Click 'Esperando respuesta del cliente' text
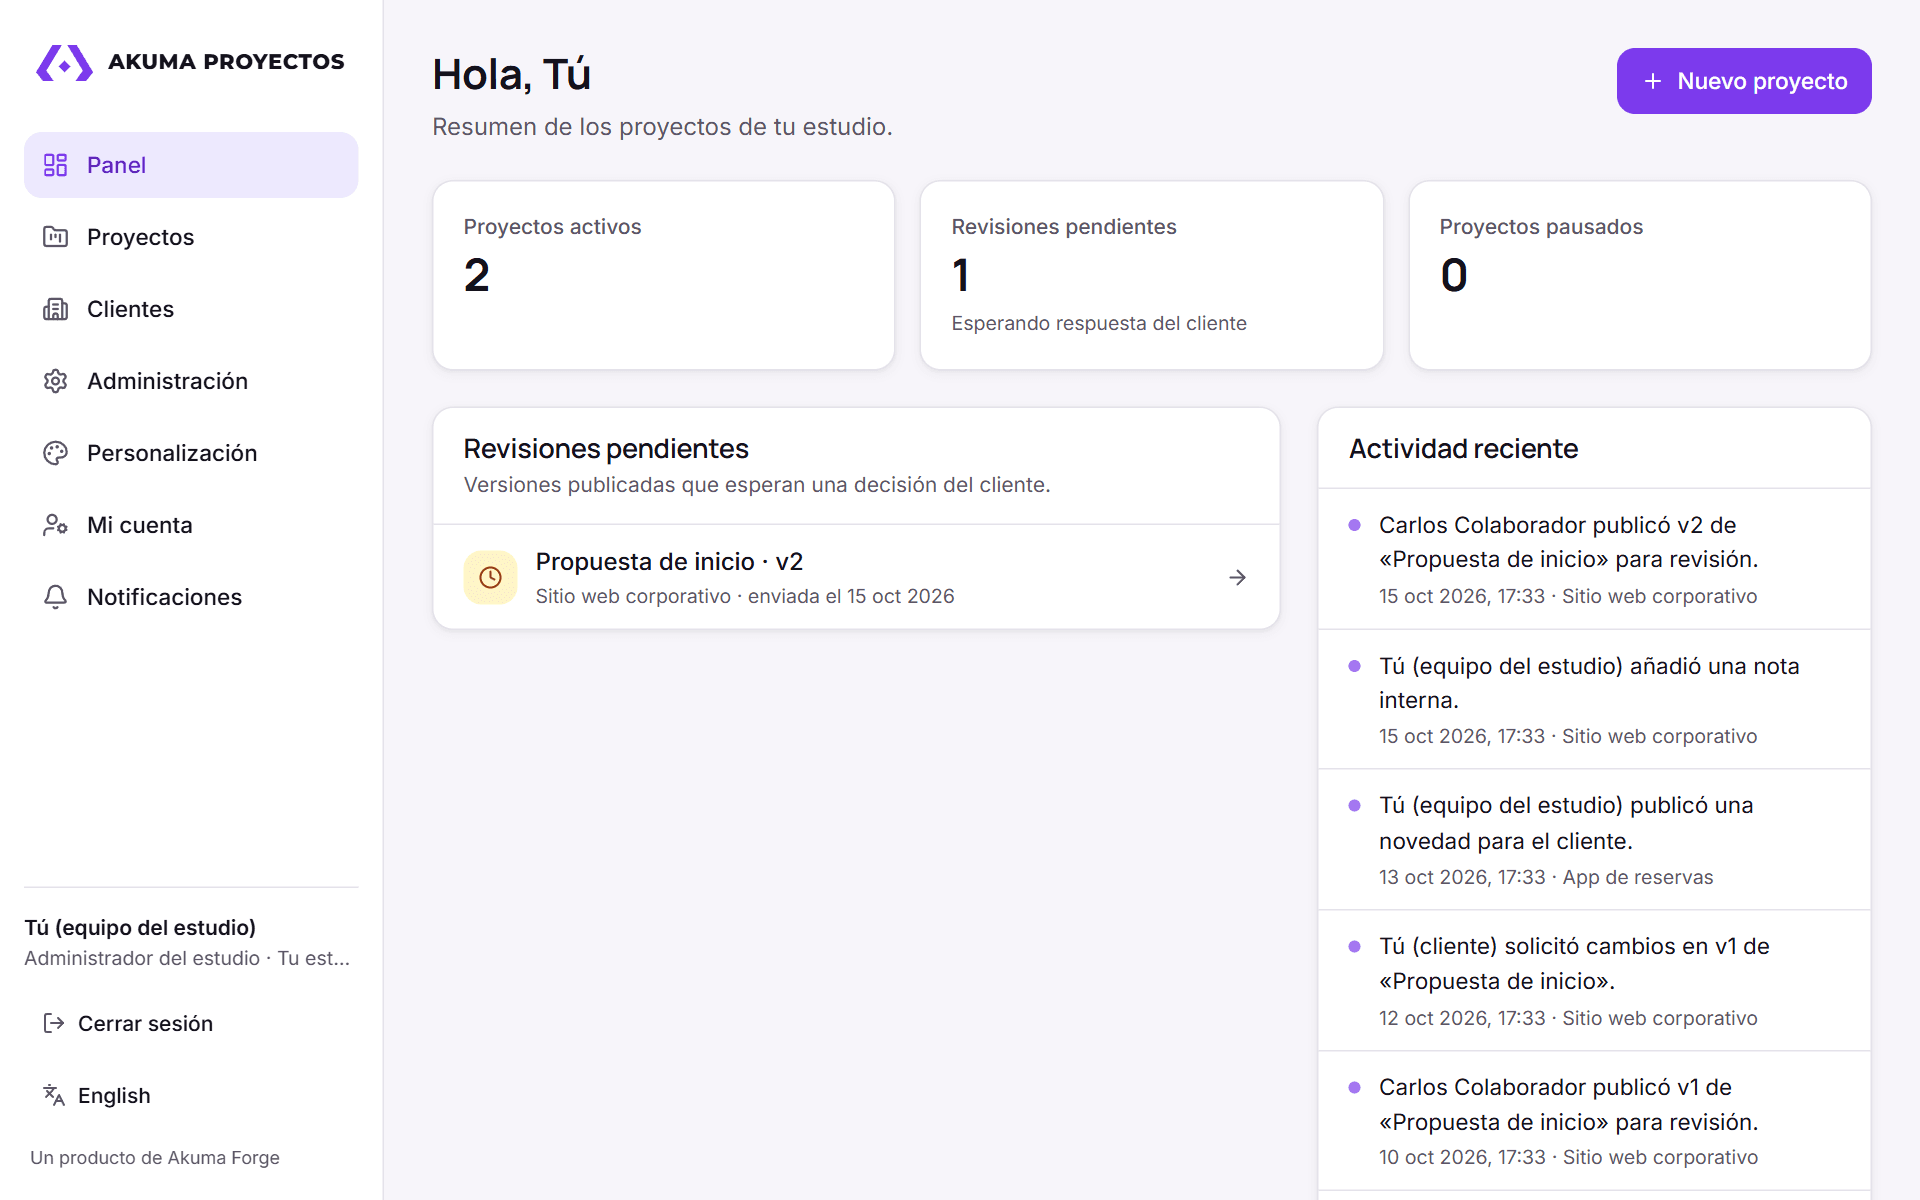This screenshot has height=1200, width=1920. pyautogui.click(x=1099, y=323)
